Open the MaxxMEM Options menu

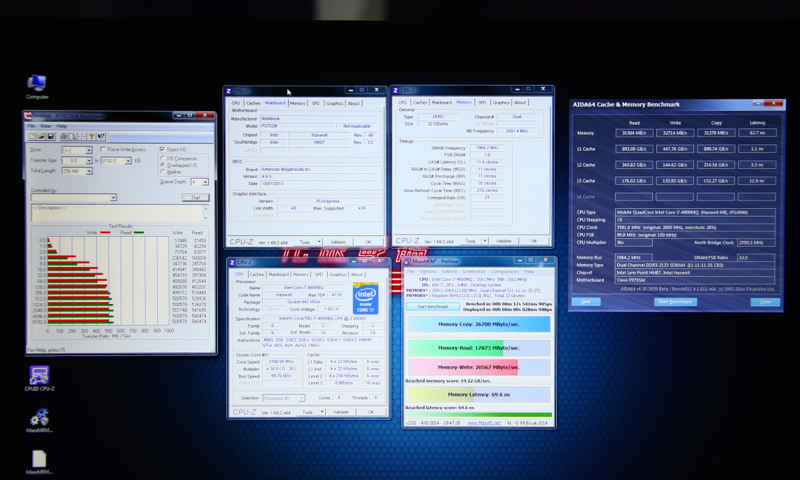[428, 271]
